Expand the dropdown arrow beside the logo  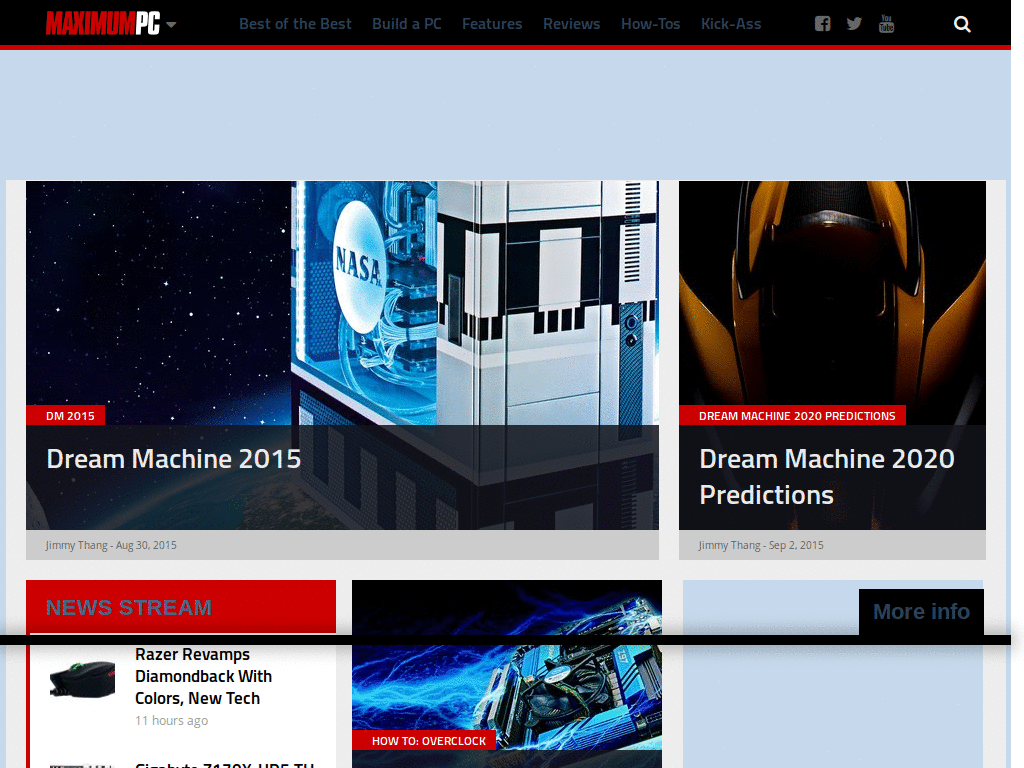(x=170, y=25)
